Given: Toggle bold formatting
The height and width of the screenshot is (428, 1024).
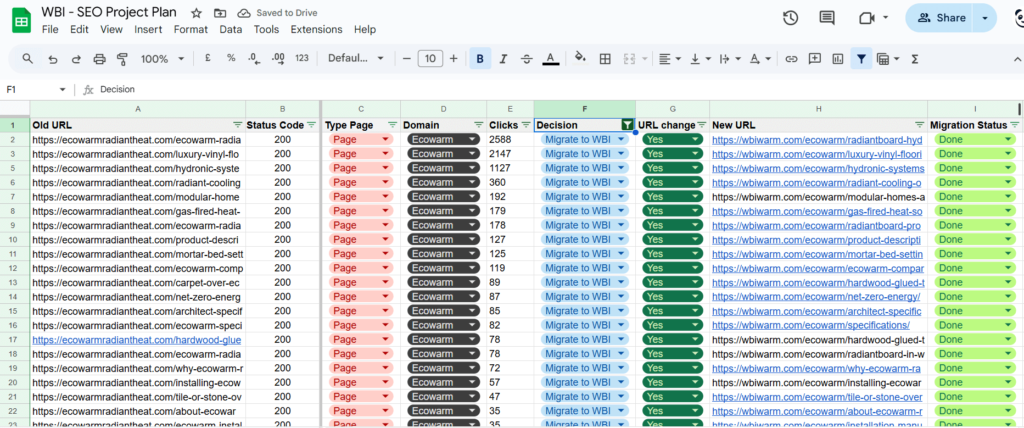Looking at the screenshot, I should pos(480,59).
